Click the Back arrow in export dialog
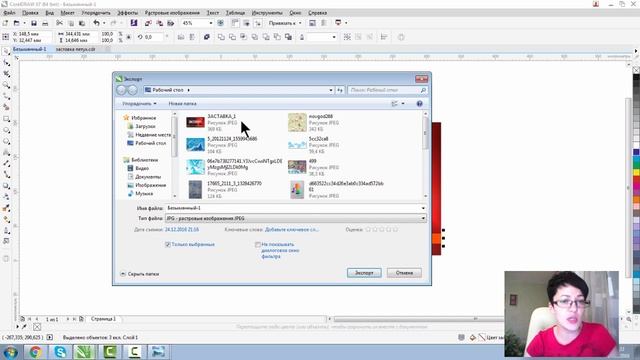Image resolution: width=640 pixels, height=360 pixels. pos(121,90)
